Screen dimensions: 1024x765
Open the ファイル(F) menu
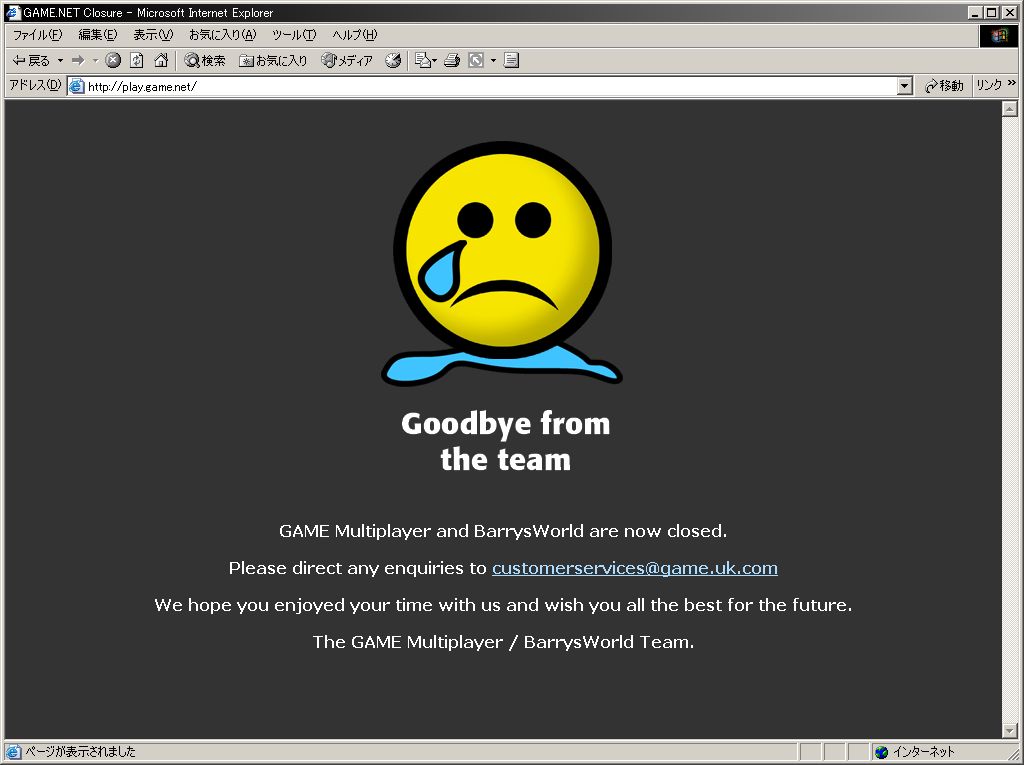coord(38,35)
